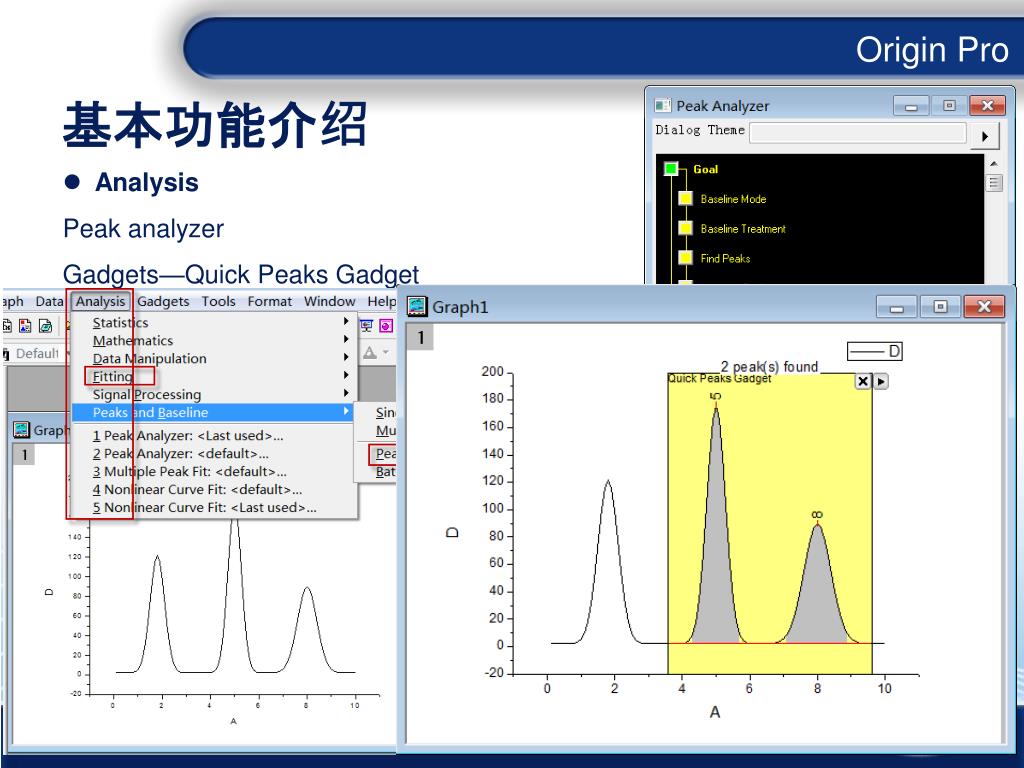The height and width of the screenshot is (768, 1024).
Task: Click the Dialog Theme input field
Action: 857,133
